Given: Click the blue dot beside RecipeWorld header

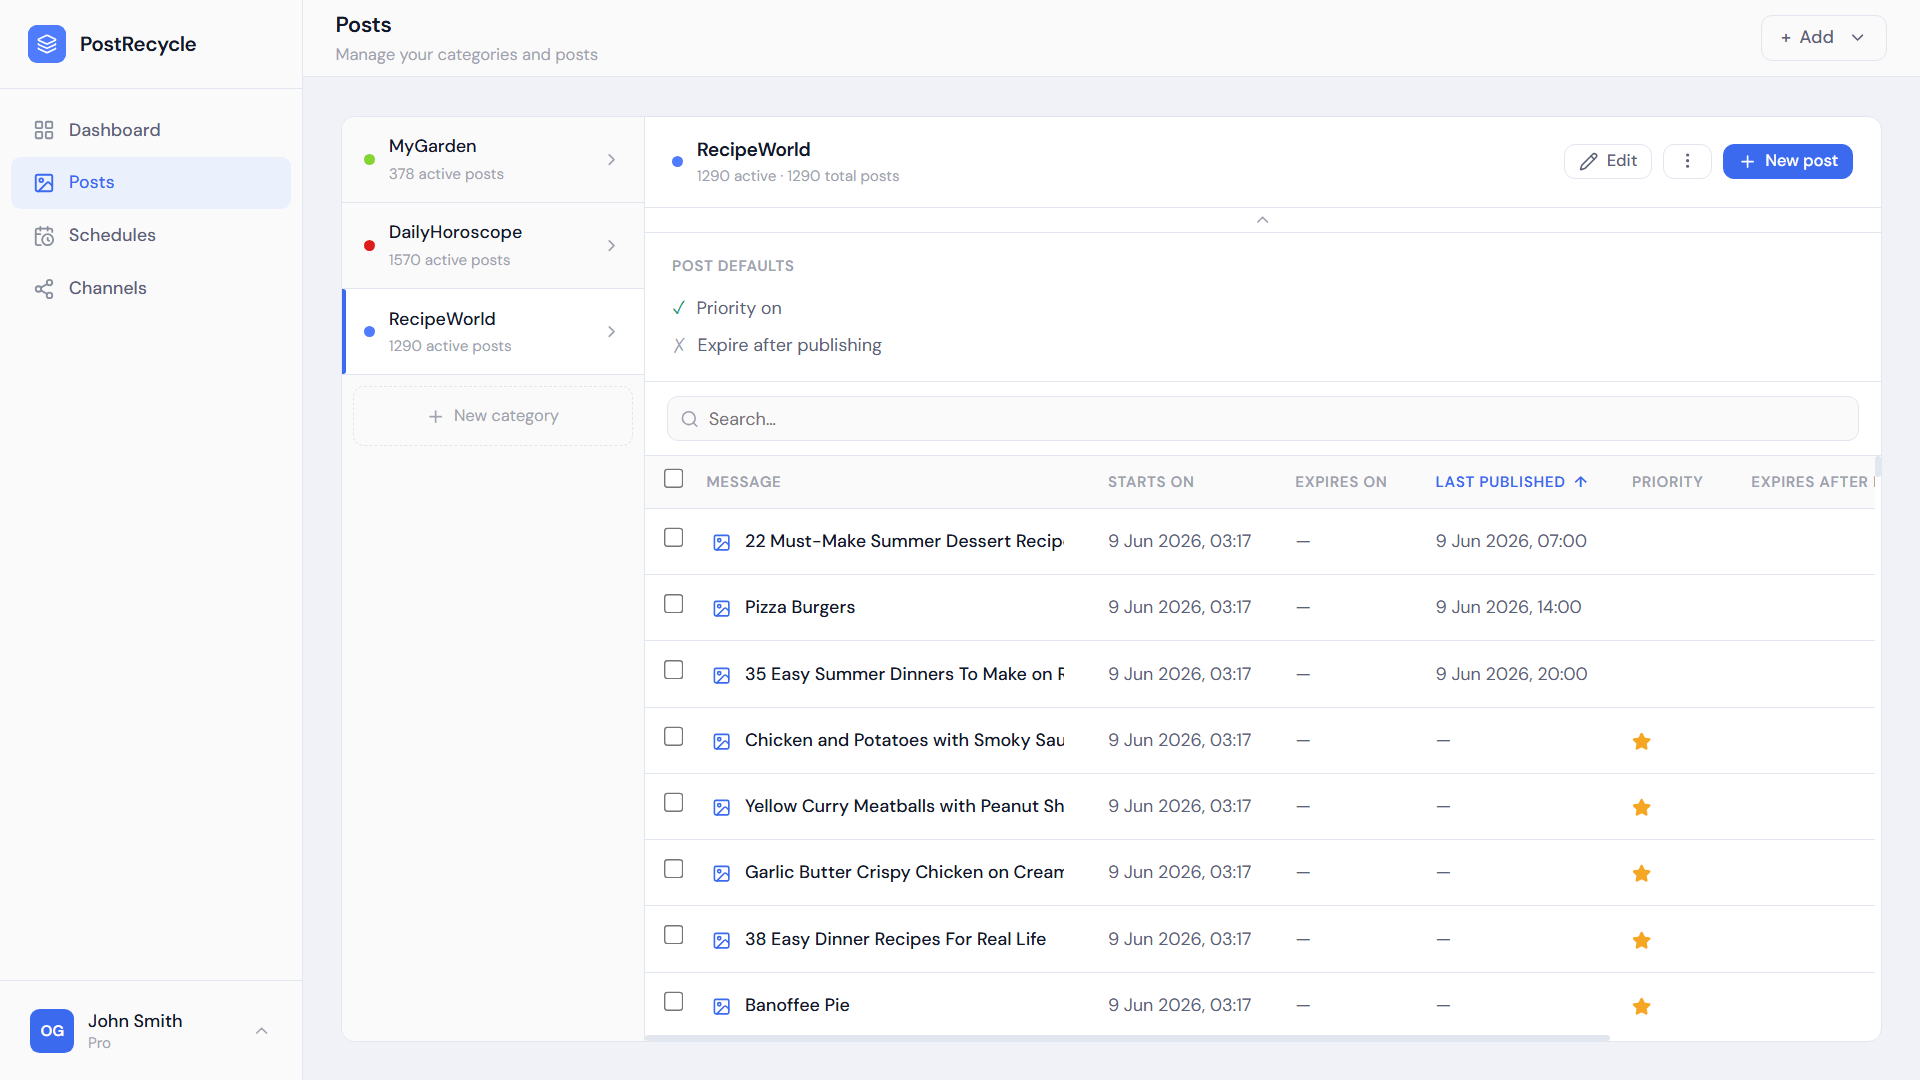Looking at the screenshot, I should coord(677,162).
